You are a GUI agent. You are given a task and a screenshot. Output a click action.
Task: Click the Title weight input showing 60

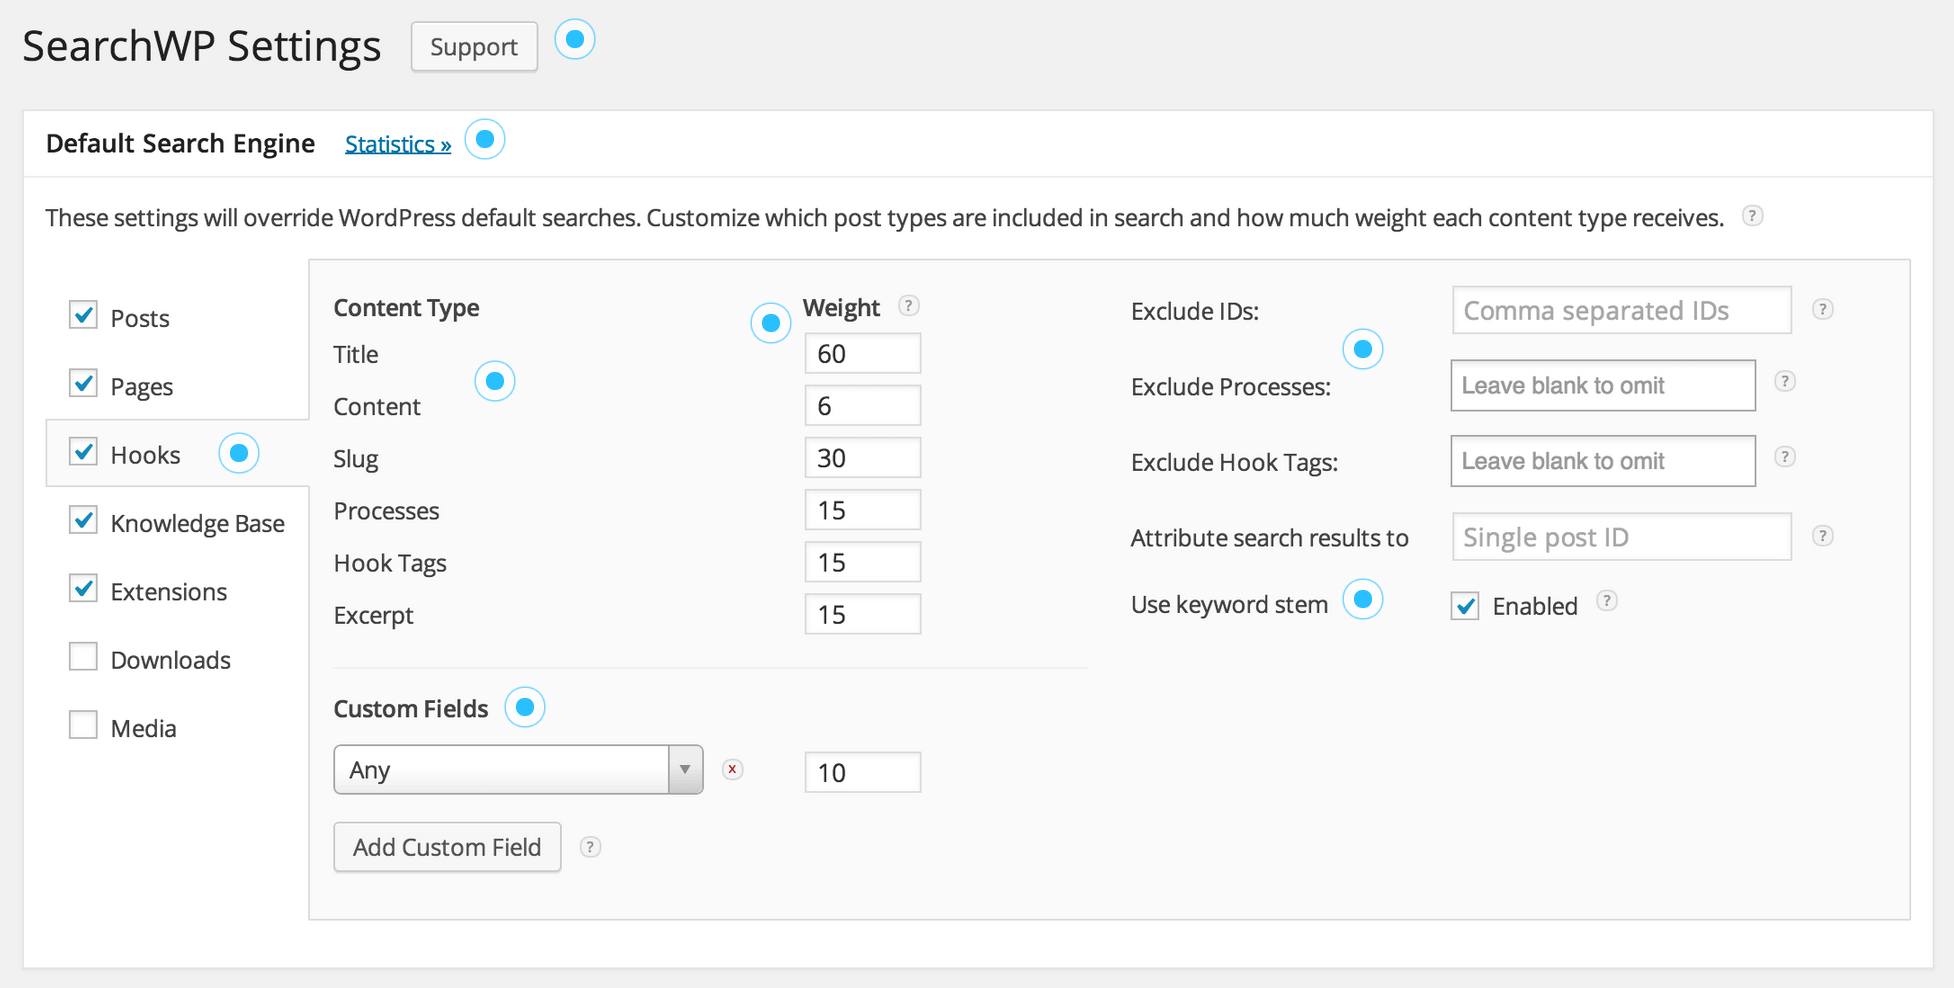coord(861,352)
